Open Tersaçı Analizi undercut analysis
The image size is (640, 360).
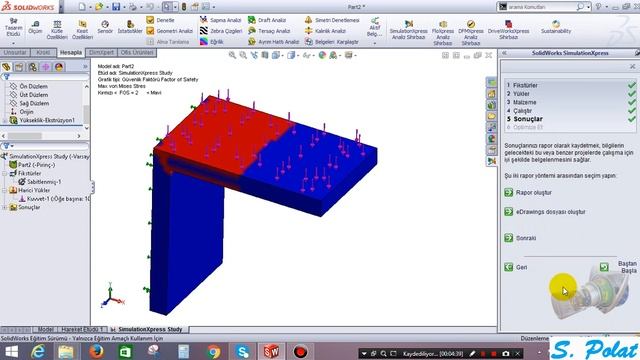pyautogui.click(x=269, y=31)
